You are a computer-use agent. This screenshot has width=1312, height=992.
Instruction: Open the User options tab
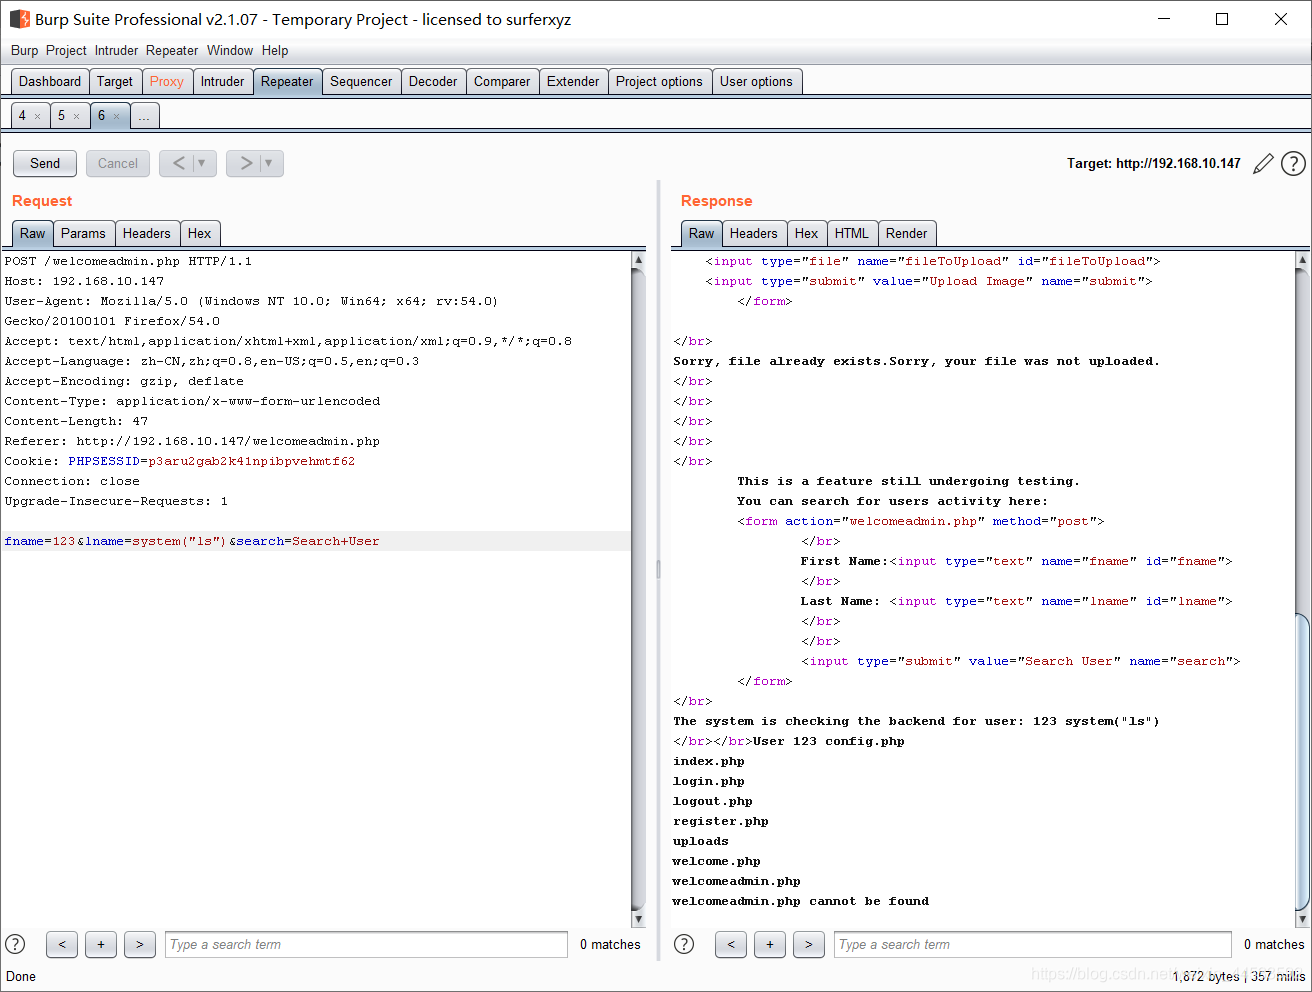[756, 82]
